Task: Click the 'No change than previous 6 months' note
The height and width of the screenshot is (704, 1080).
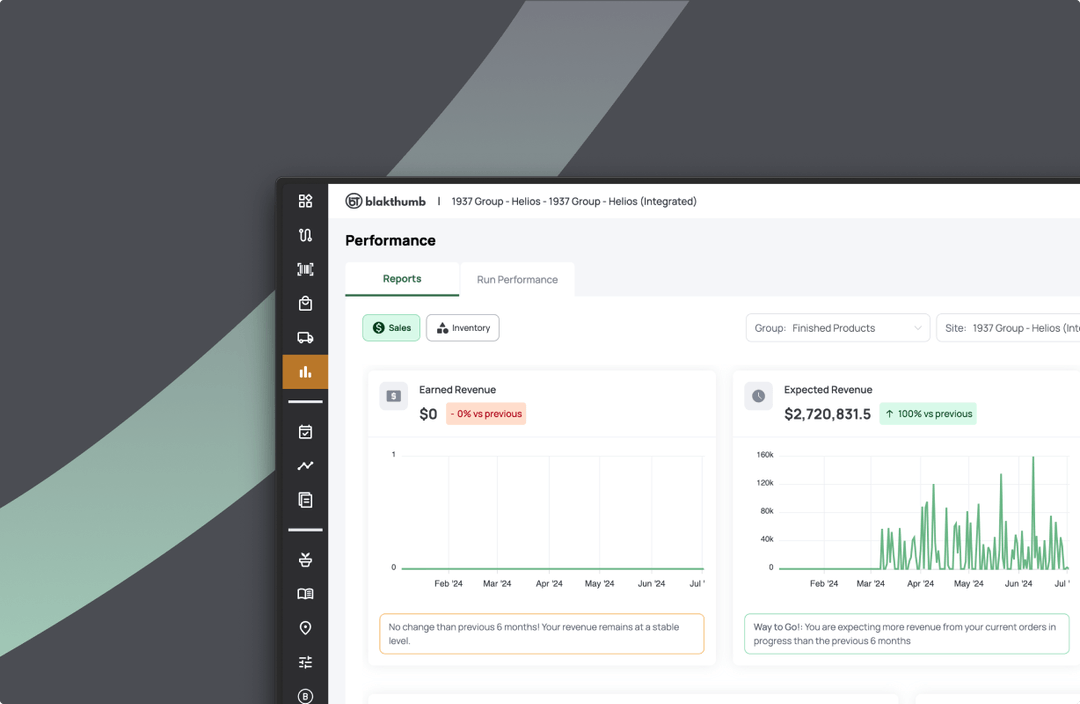Action: (541, 634)
